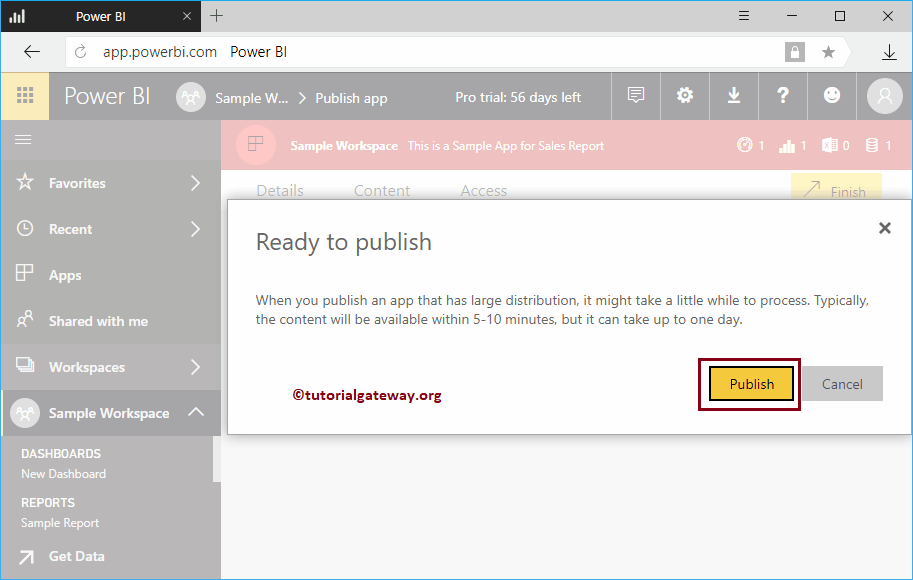The height and width of the screenshot is (580, 913).
Task: Expand the Favorites chevron
Action: point(196,183)
